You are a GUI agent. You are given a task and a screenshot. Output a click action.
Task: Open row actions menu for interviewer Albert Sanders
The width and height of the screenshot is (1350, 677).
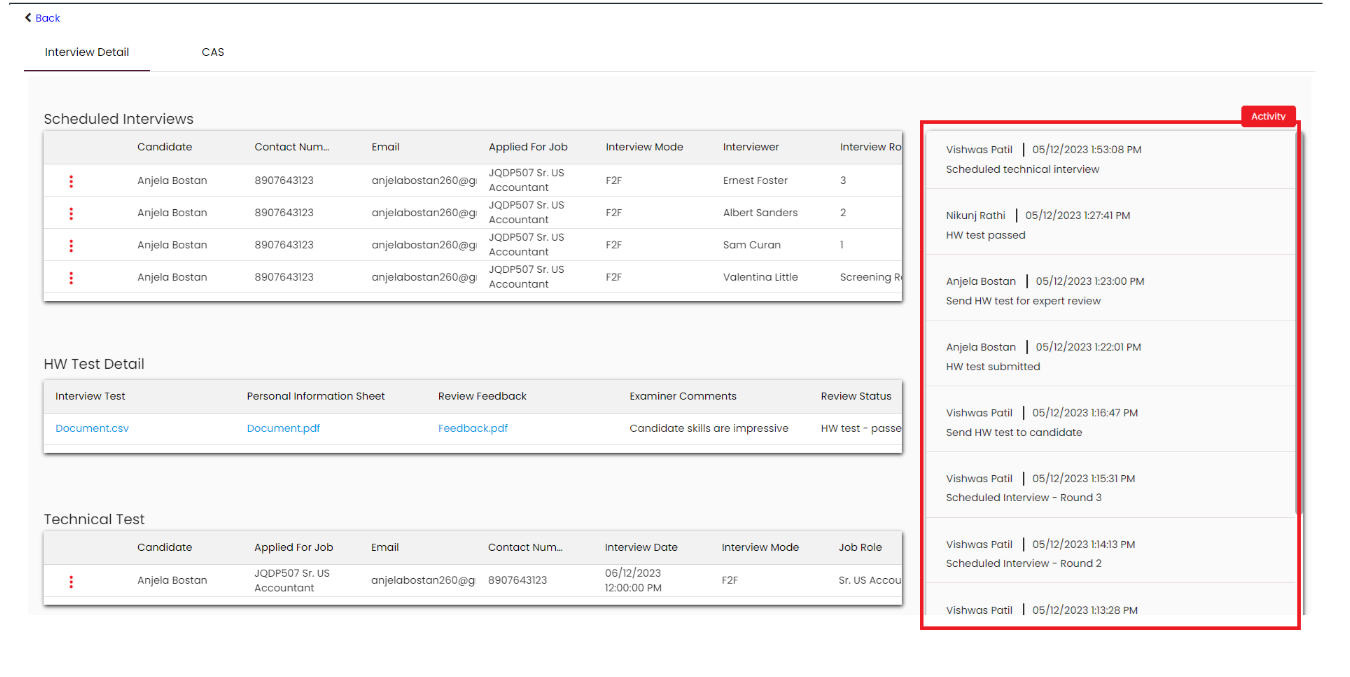71,213
